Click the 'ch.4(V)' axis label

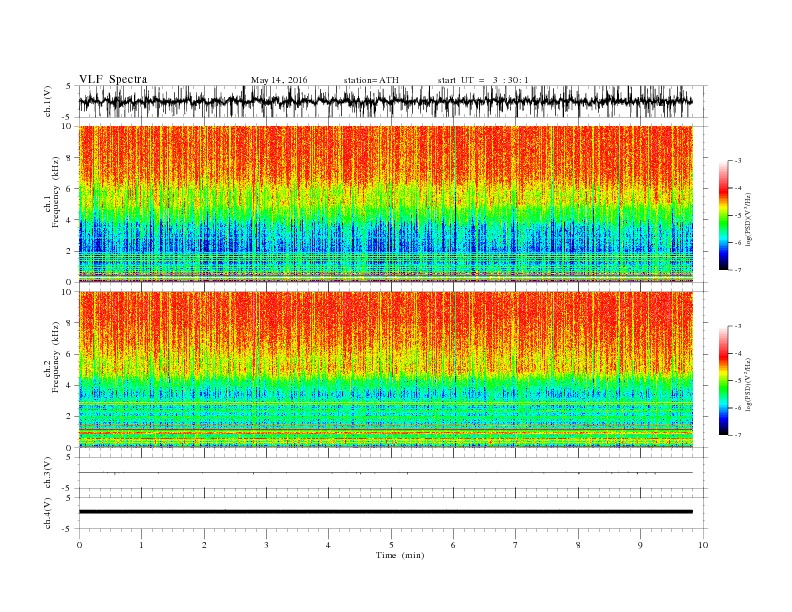coord(47,513)
